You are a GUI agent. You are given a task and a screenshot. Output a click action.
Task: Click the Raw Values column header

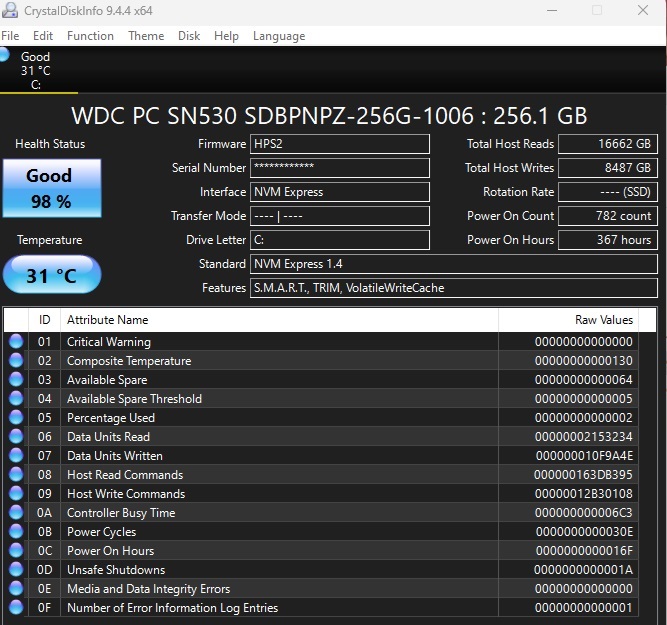[568, 320]
